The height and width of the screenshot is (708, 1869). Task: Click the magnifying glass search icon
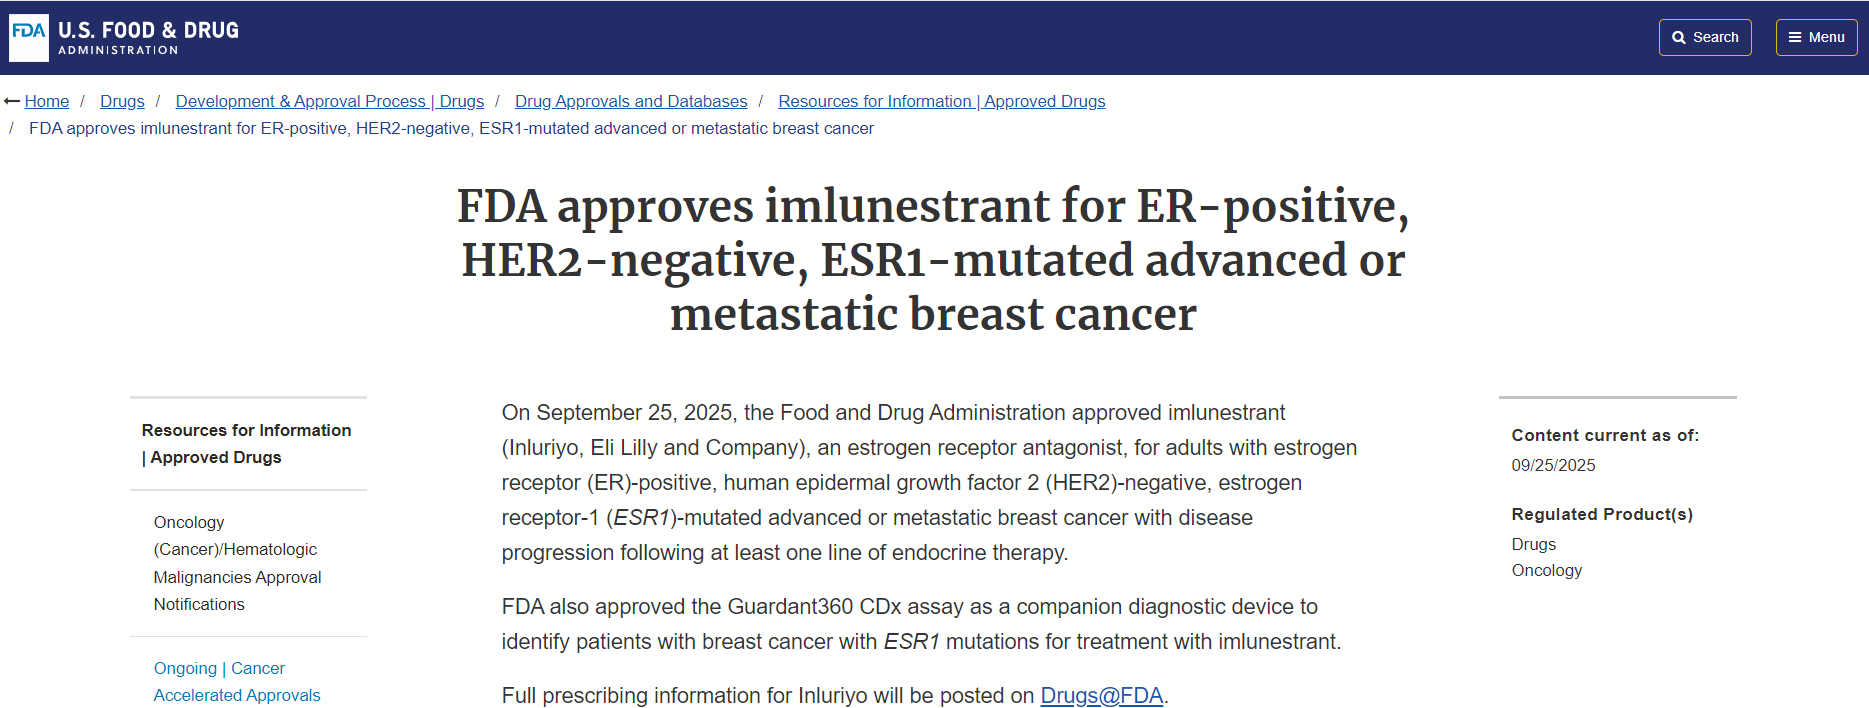click(x=1679, y=38)
